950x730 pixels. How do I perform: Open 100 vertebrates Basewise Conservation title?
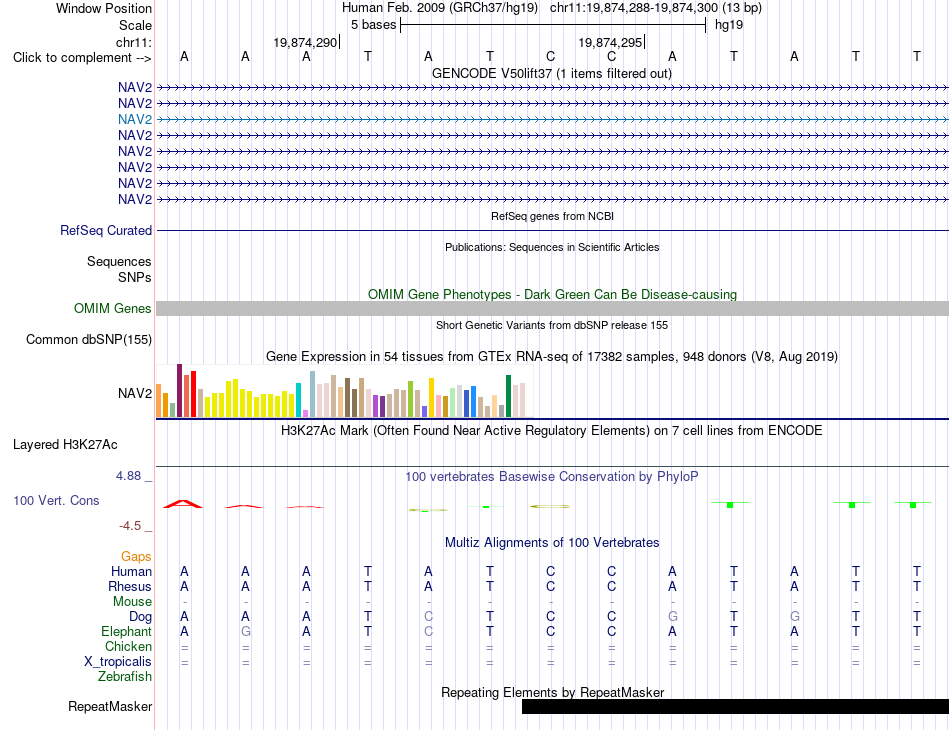click(552, 477)
